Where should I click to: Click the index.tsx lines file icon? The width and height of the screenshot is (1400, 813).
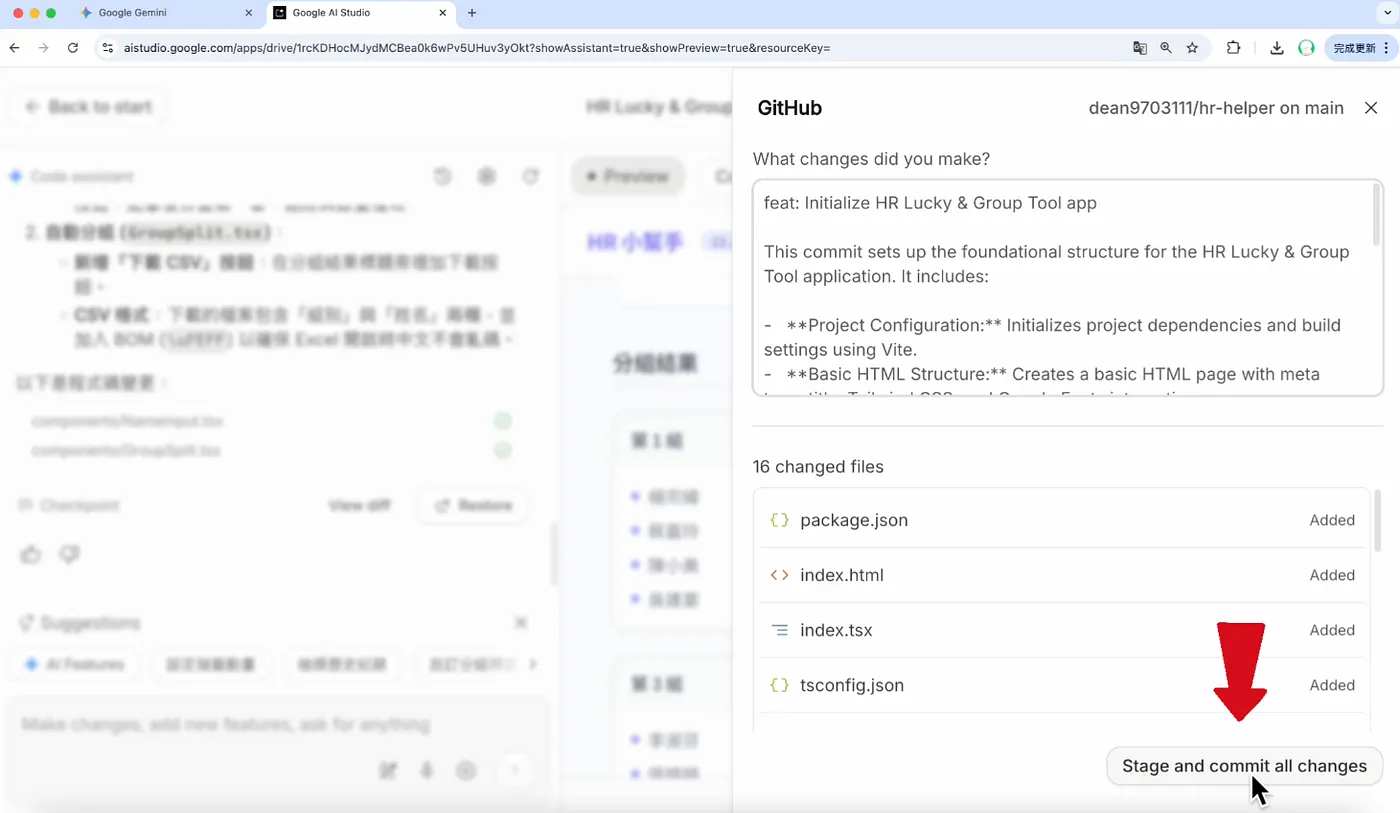tap(779, 630)
